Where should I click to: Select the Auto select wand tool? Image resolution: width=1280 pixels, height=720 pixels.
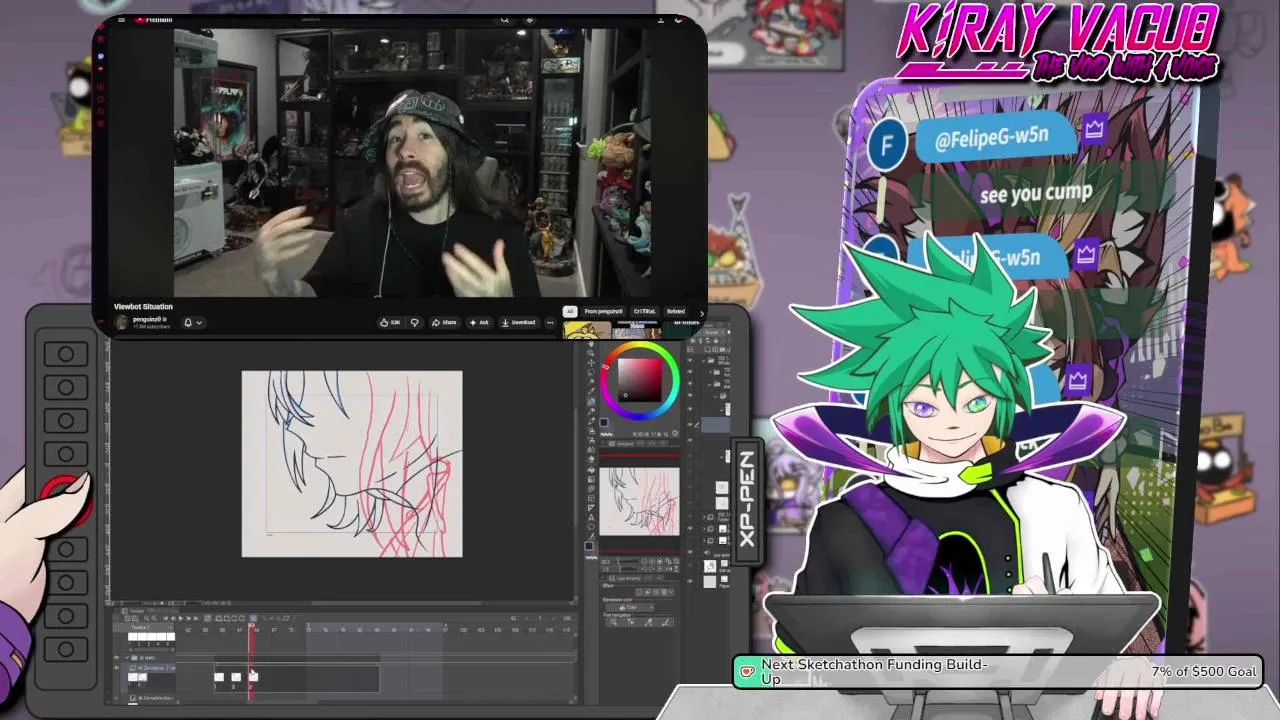(x=591, y=381)
